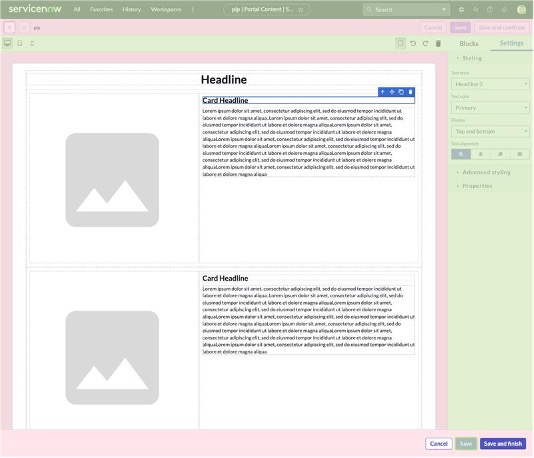
Task: Undo the last edit
Action: 413,44
